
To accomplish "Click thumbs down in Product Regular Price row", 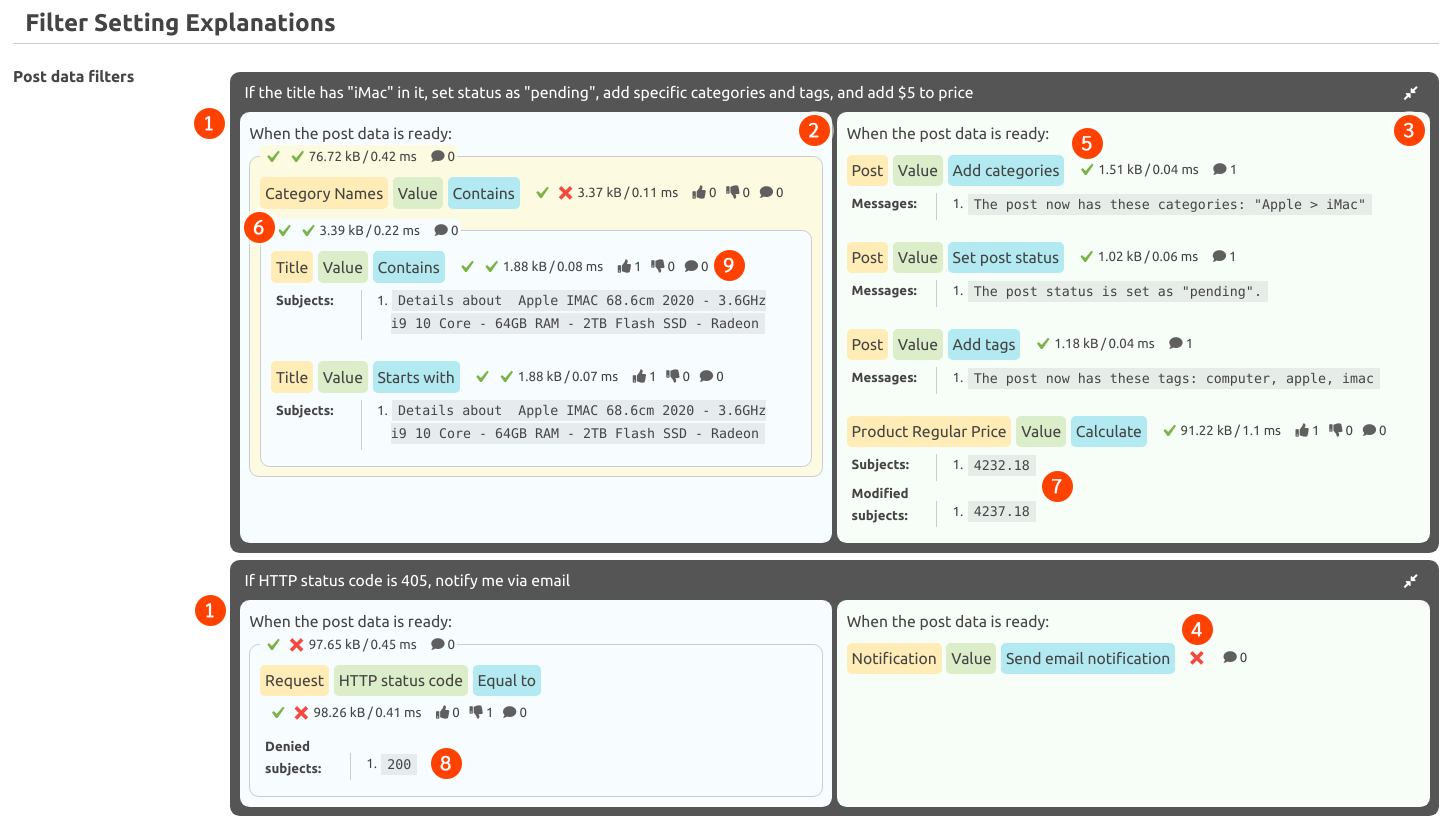I will (1335, 431).
